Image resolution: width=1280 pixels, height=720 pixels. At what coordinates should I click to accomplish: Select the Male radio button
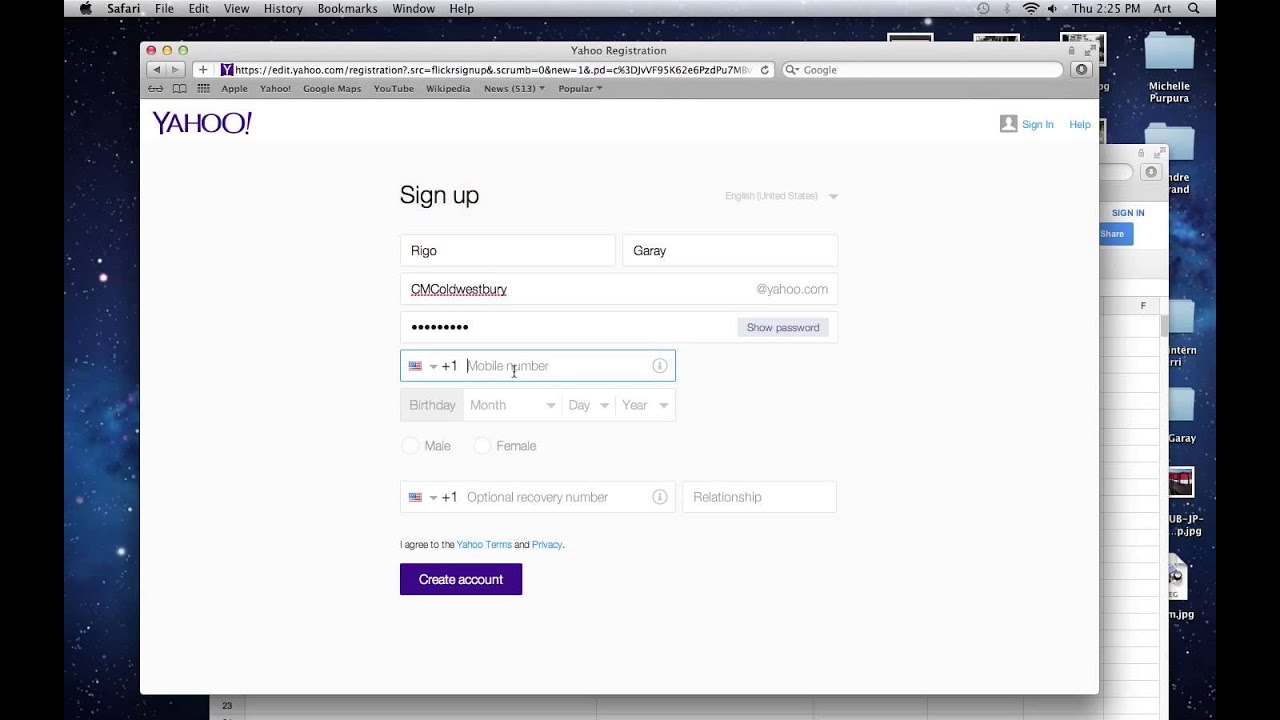click(x=410, y=446)
